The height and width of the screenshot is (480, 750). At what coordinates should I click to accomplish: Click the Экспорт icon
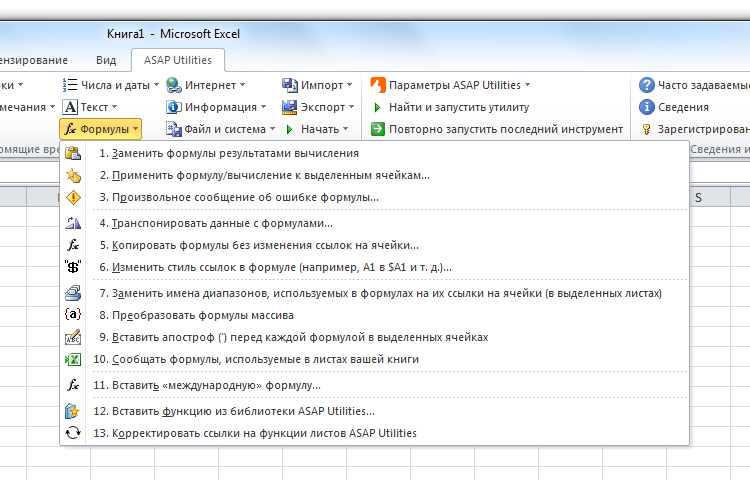[290, 107]
